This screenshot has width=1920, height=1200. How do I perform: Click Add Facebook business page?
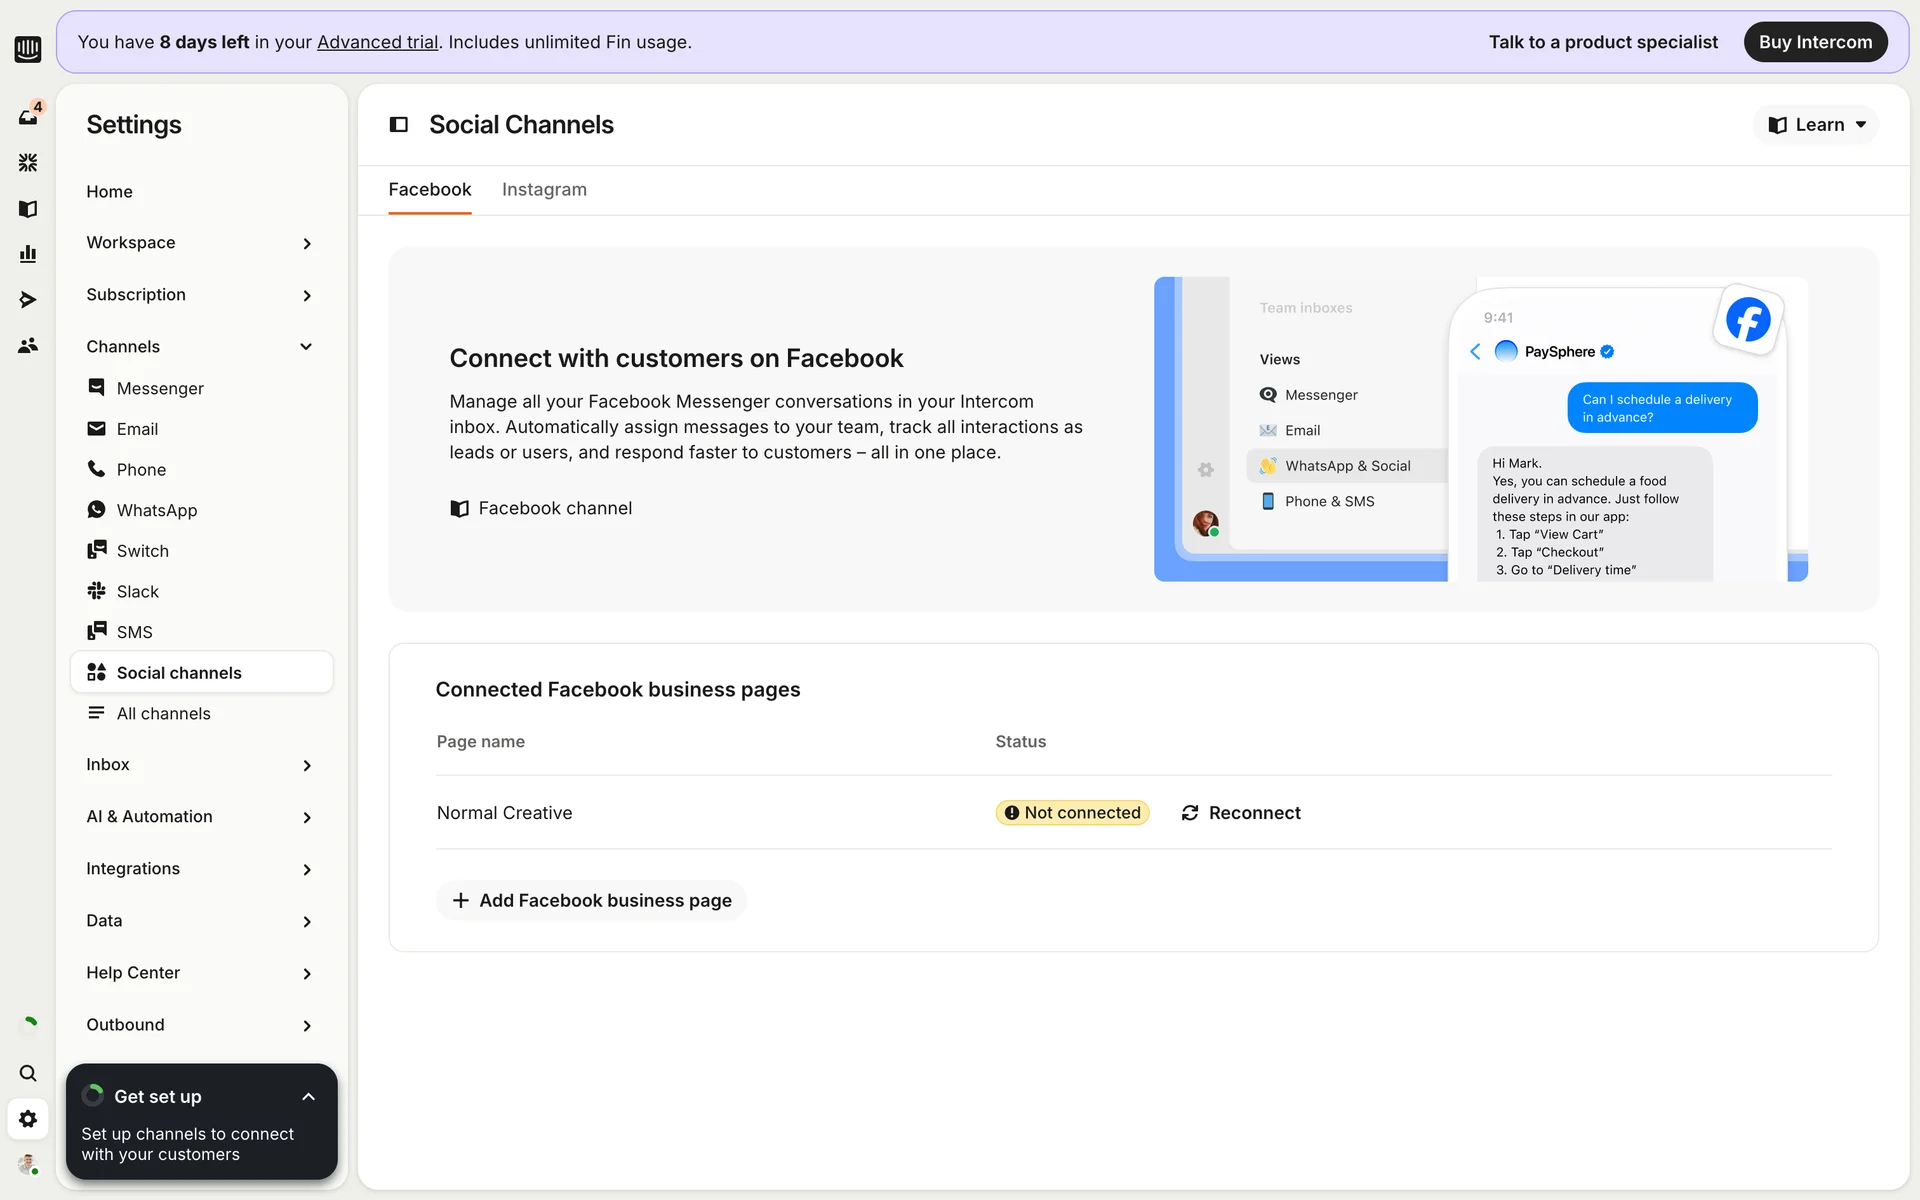point(591,901)
